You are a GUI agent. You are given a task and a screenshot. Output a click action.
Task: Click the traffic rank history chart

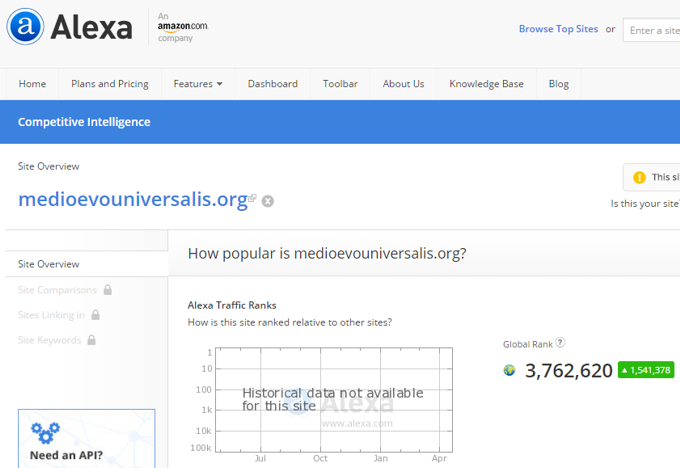[334, 400]
